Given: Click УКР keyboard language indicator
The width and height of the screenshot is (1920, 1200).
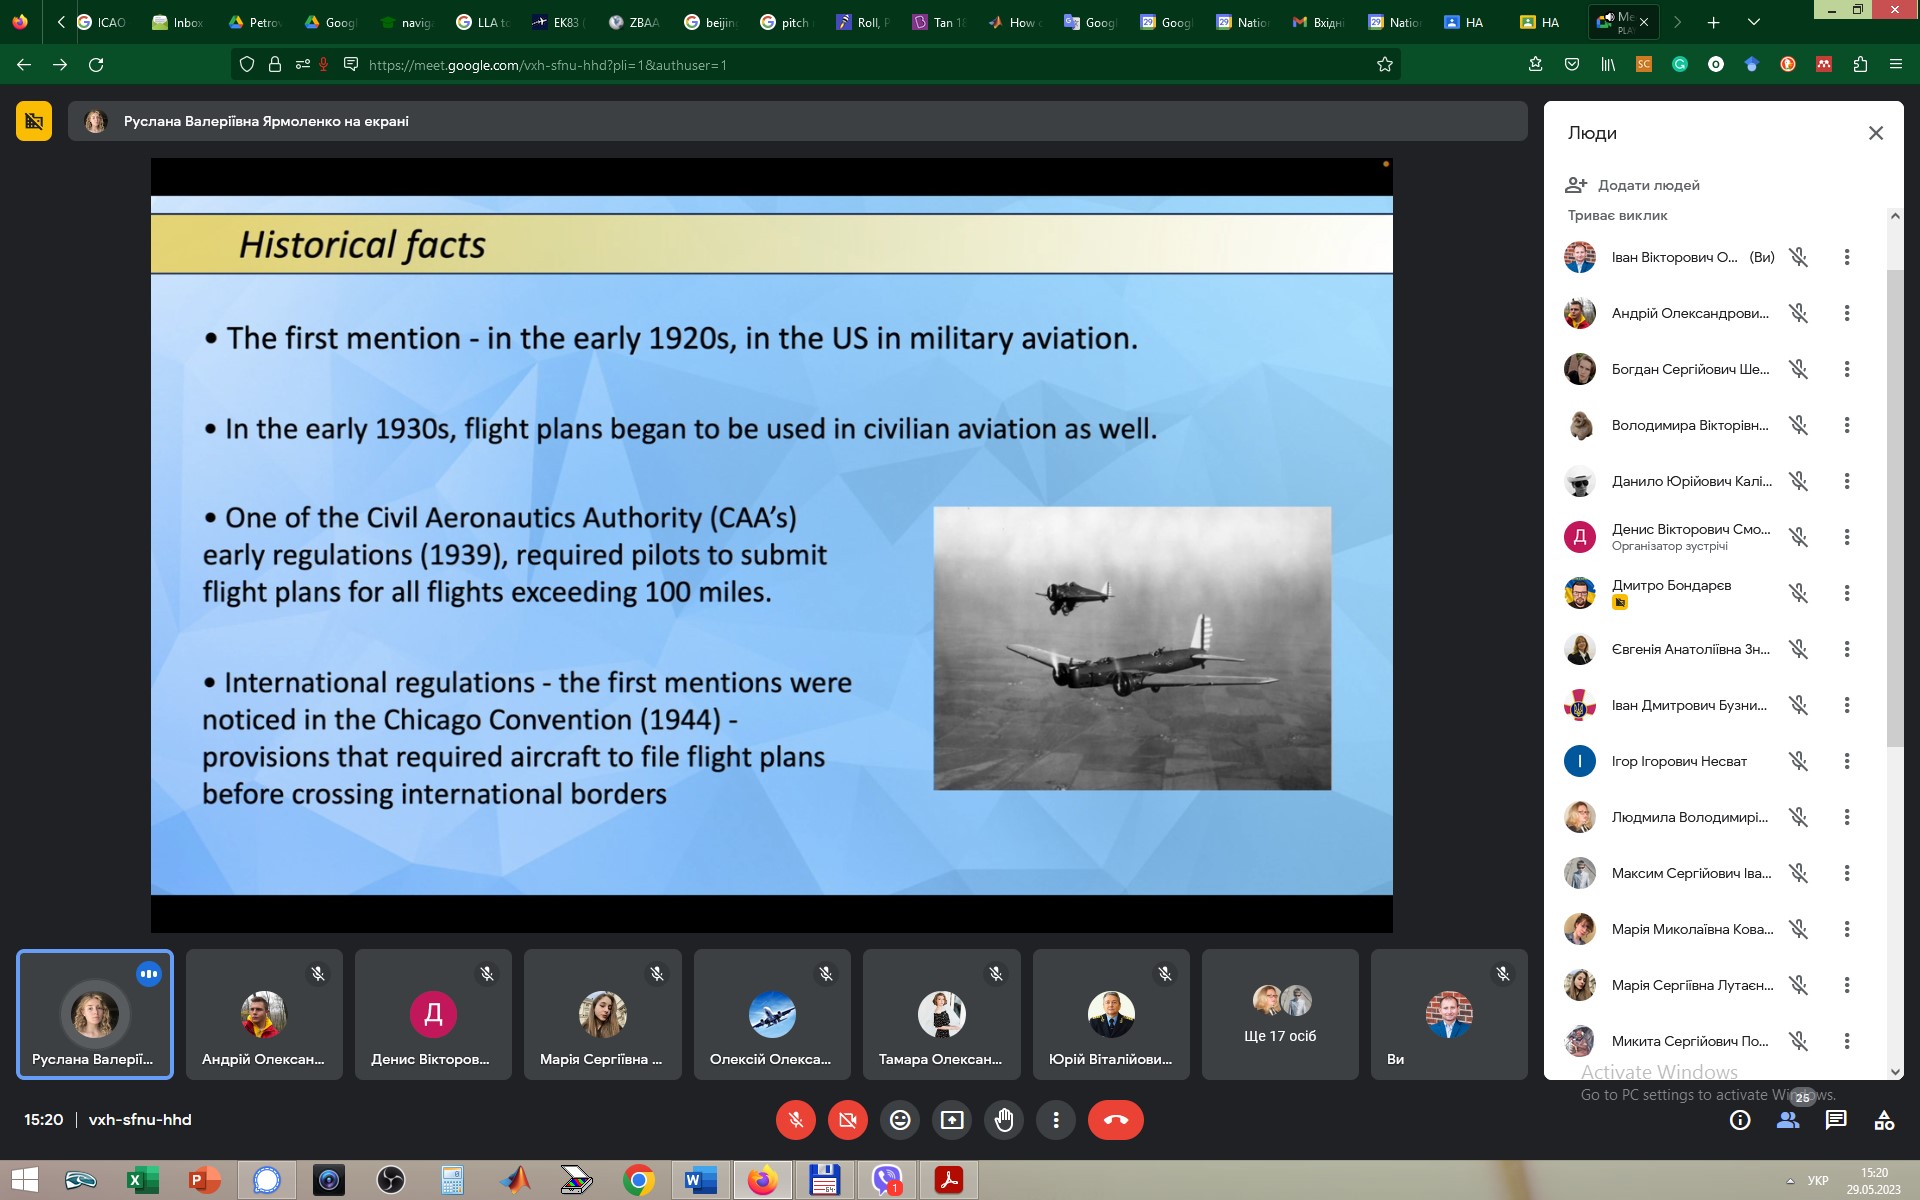Looking at the screenshot, I should click(x=1818, y=1181).
